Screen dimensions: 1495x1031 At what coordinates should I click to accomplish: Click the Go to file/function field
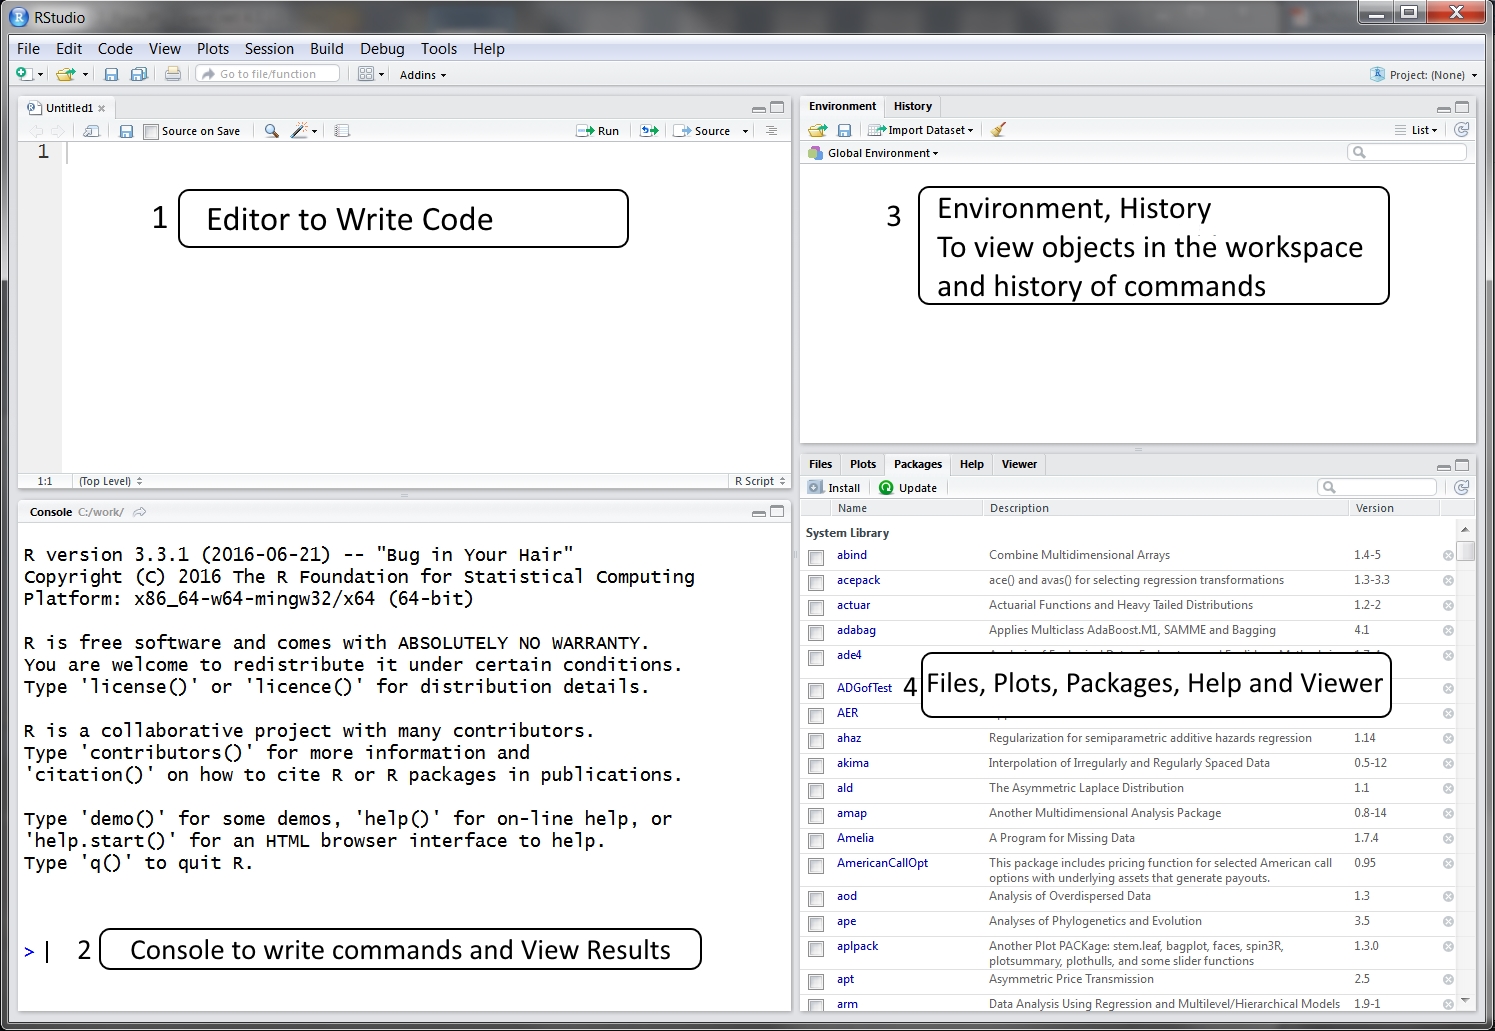point(267,74)
